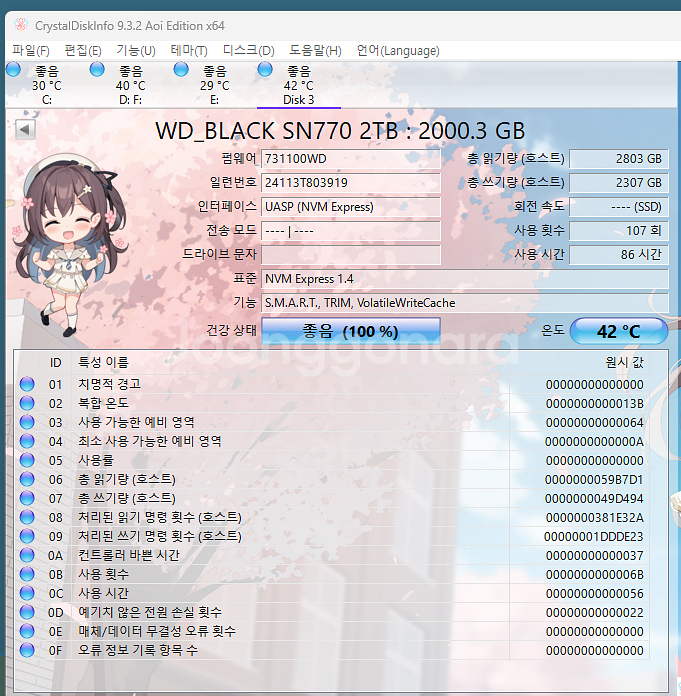This screenshot has height=696, width=681.
Task: Click power on count value 107 회
Action: click(619, 230)
